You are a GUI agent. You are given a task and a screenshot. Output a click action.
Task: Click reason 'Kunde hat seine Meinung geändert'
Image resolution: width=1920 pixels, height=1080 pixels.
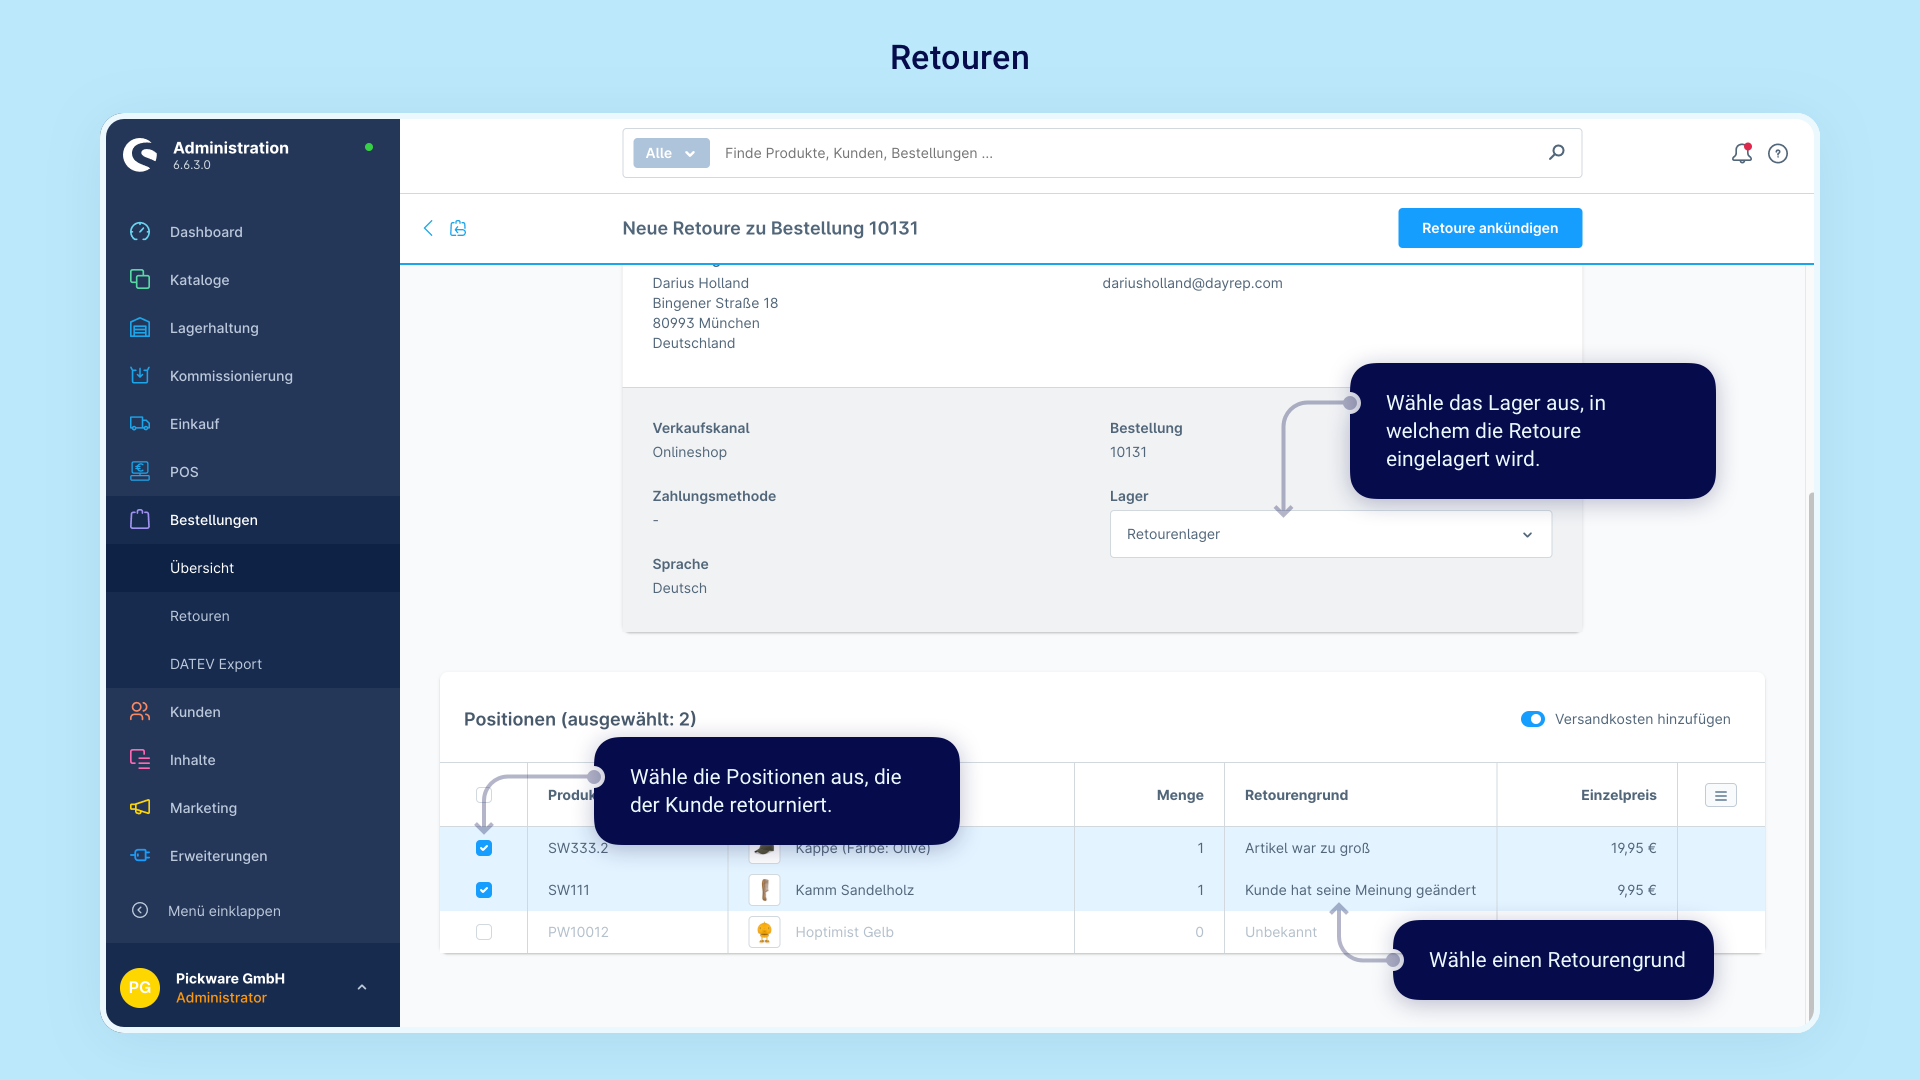point(1360,890)
